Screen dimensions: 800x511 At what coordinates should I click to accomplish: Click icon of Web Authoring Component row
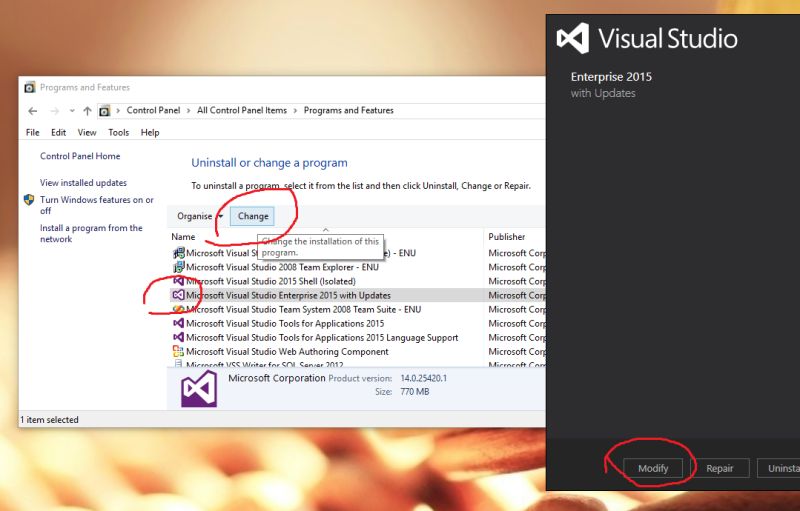point(178,351)
